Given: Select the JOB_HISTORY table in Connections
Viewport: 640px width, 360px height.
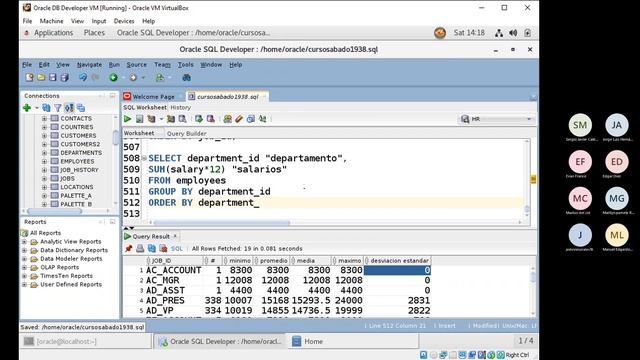Looking at the screenshot, I should point(79,170).
